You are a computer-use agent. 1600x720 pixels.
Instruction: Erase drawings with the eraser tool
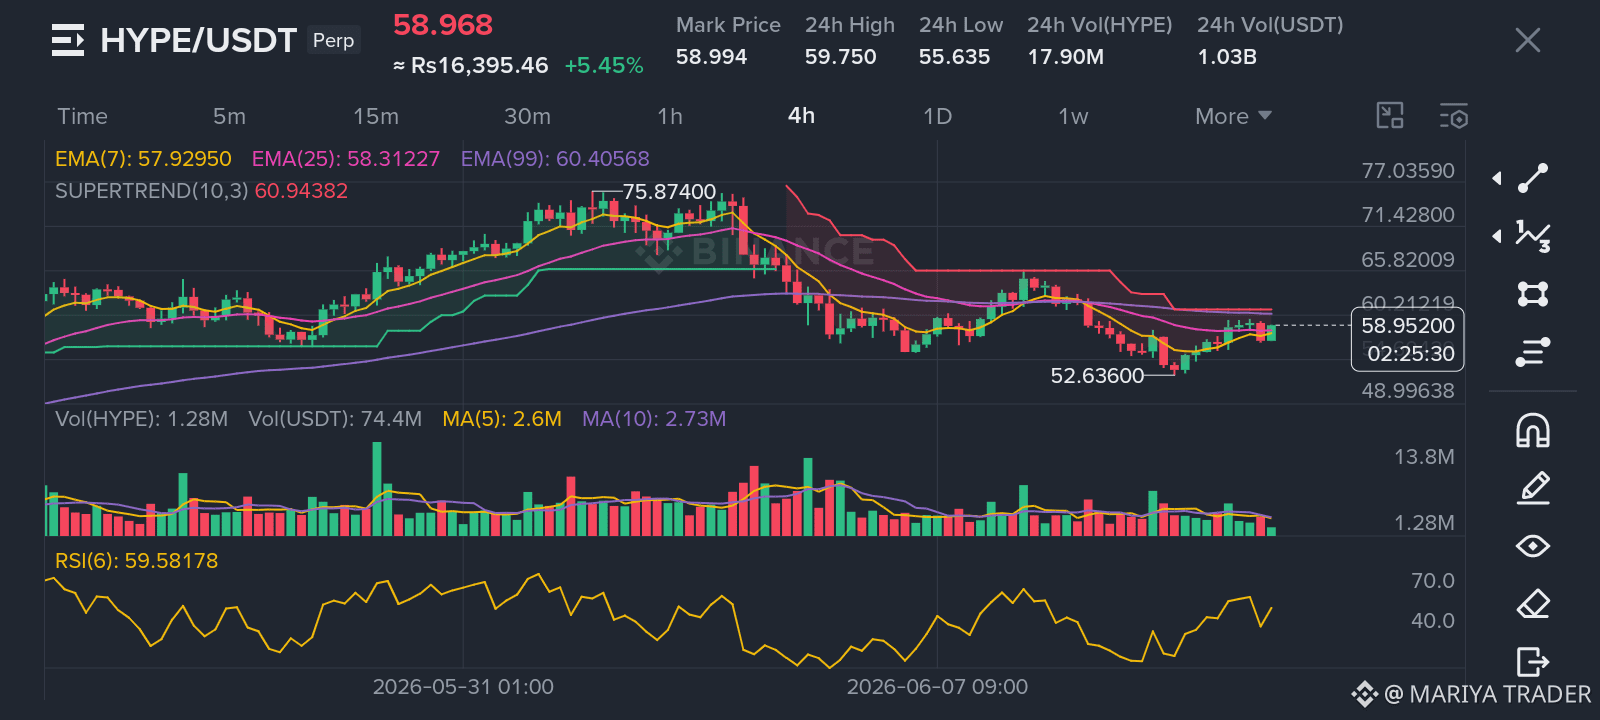(x=1533, y=604)
